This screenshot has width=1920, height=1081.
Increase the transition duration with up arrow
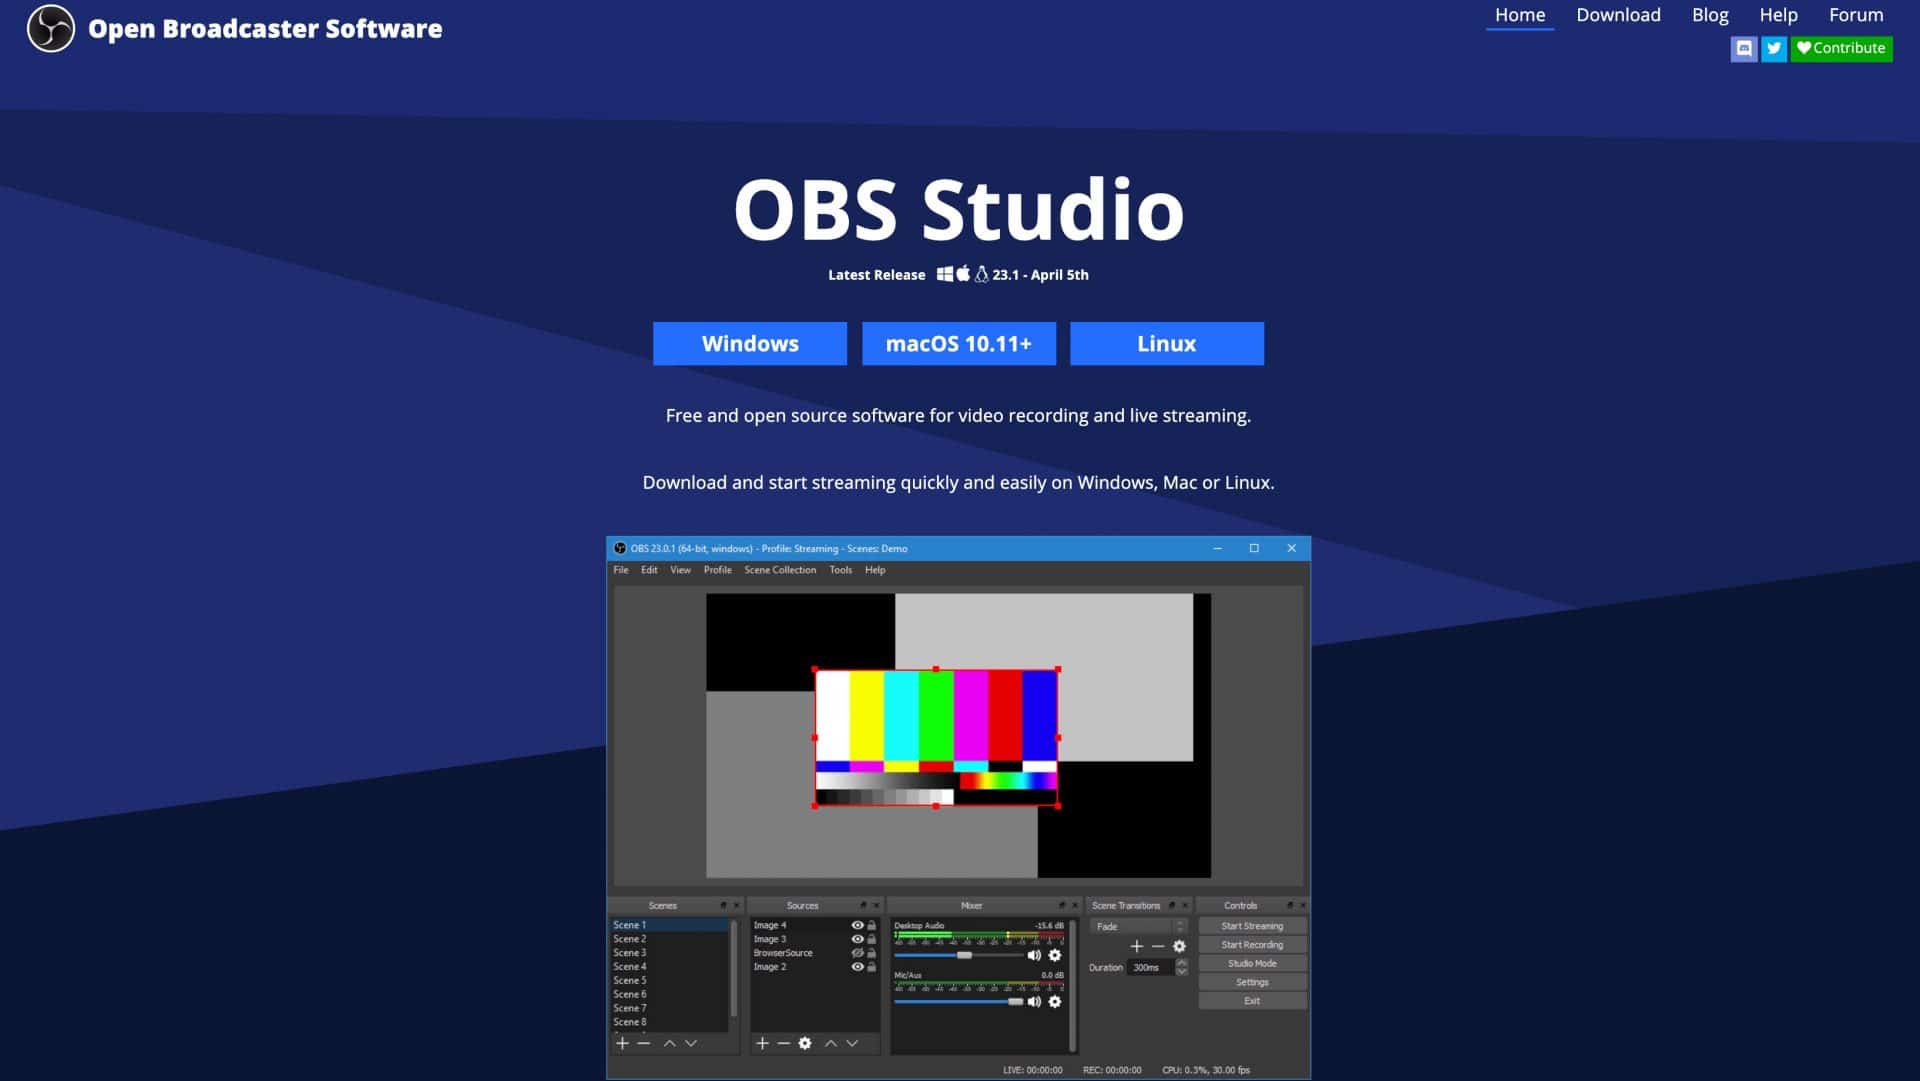(1182, 963)
